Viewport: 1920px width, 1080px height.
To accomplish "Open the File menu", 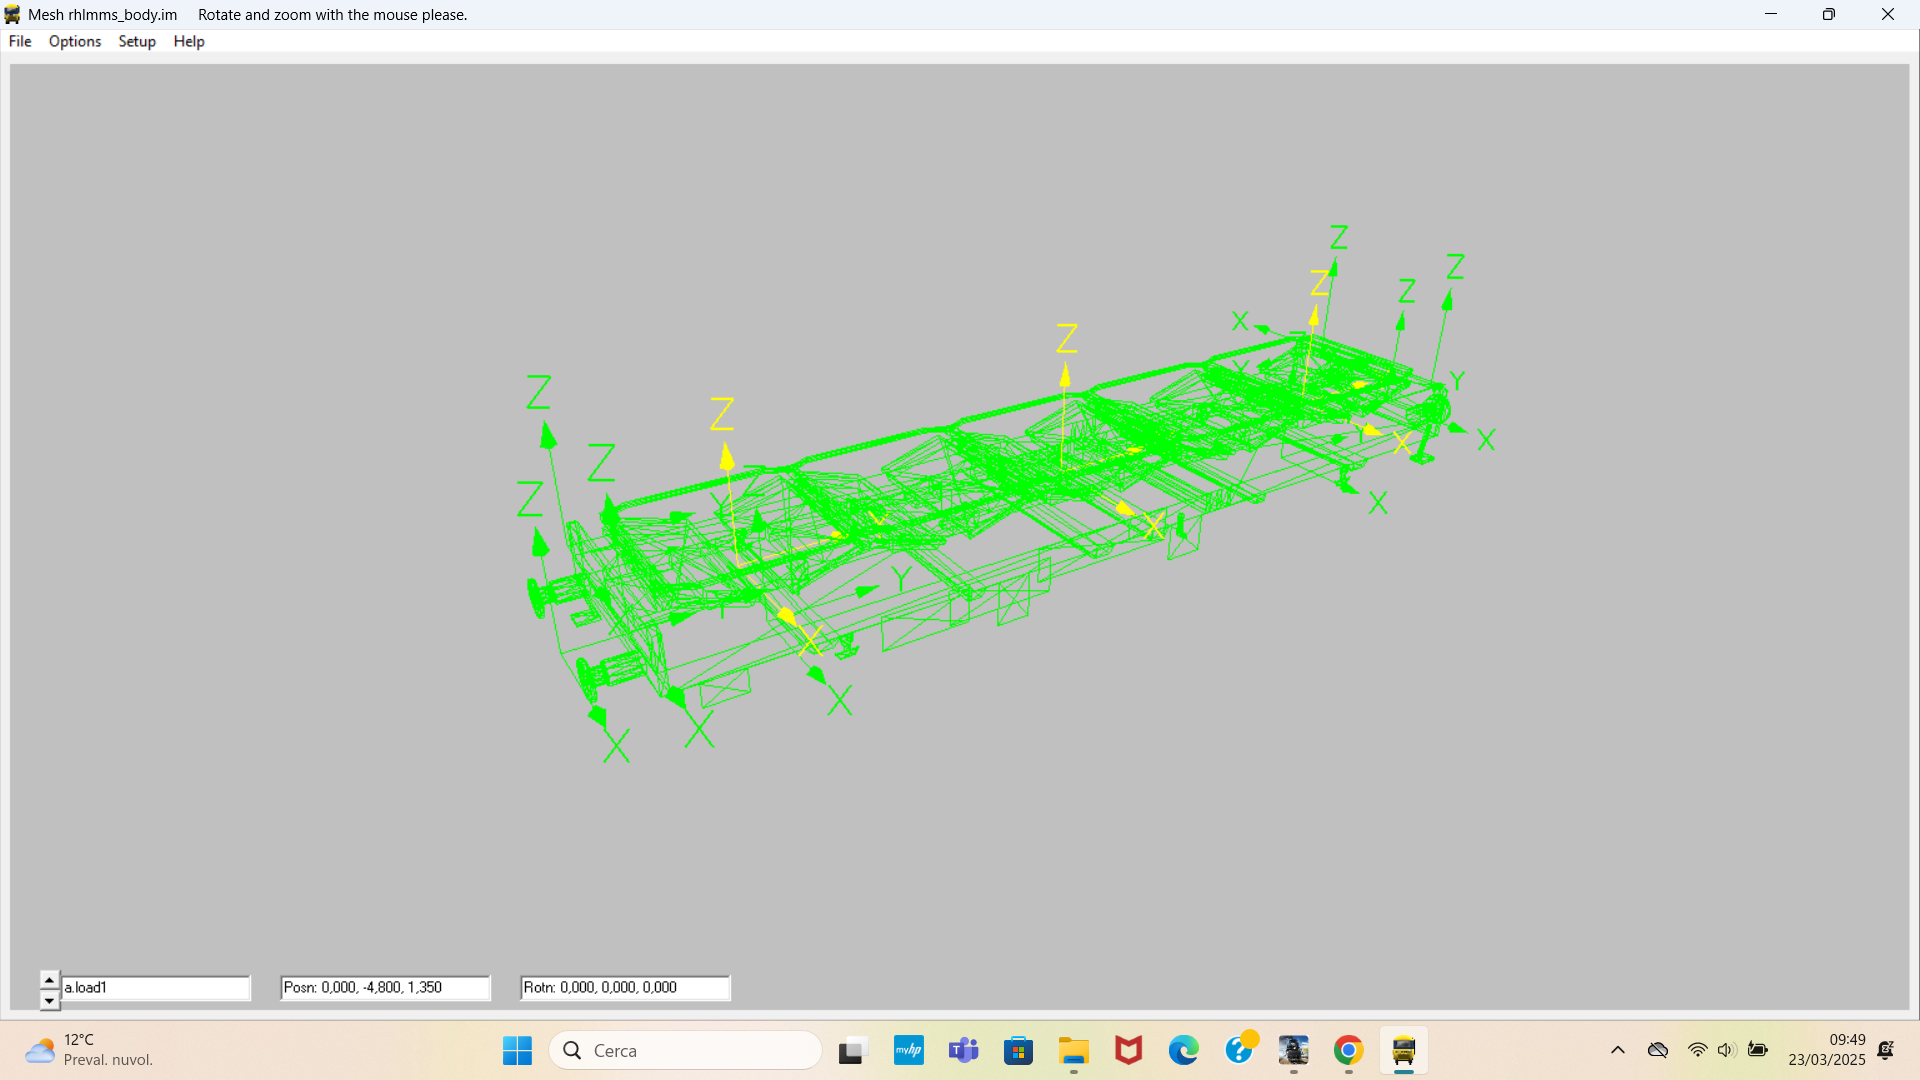I will click(x=20, y=41).
